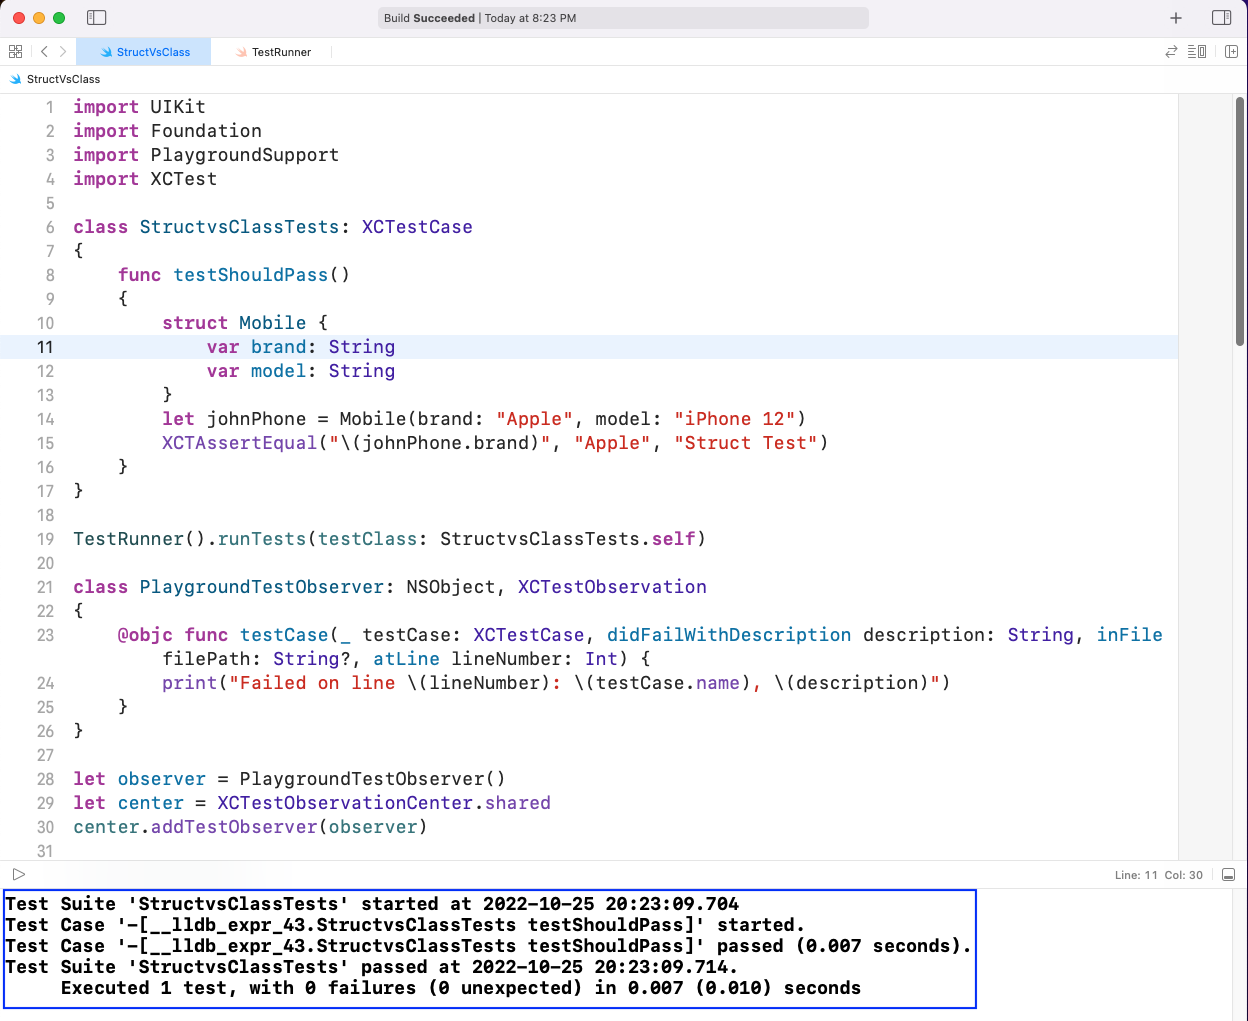Click line number 19 in the gutter

45,539
